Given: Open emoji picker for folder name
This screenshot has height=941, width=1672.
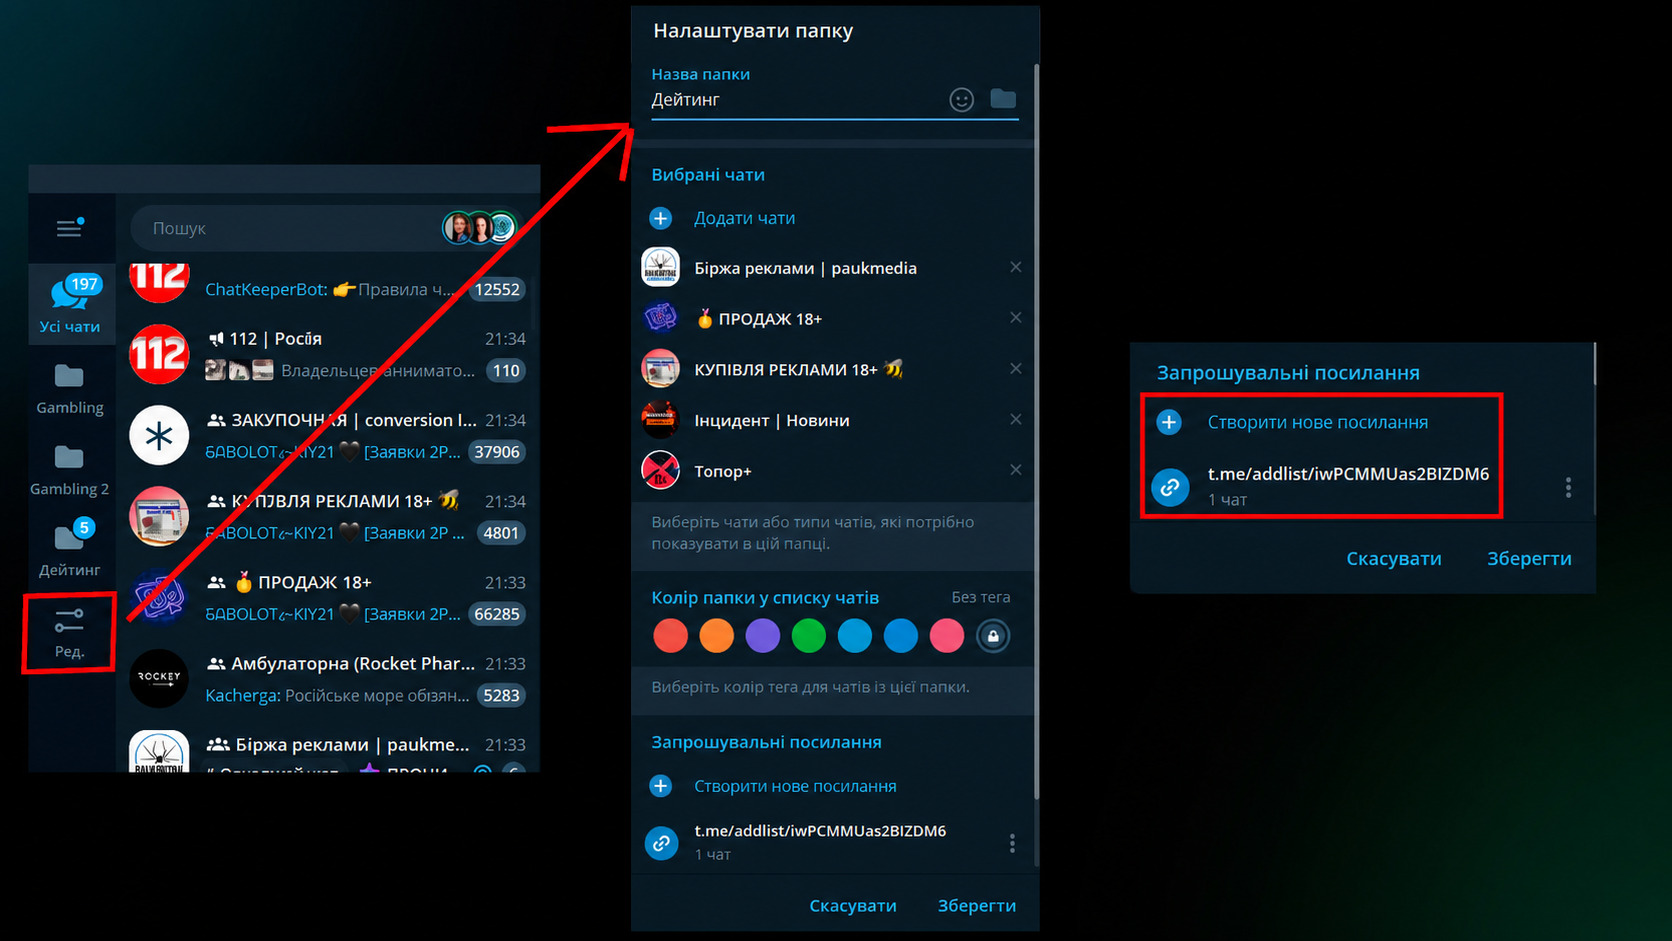Looking at the screenshot, I should click(x=961, y=99).
